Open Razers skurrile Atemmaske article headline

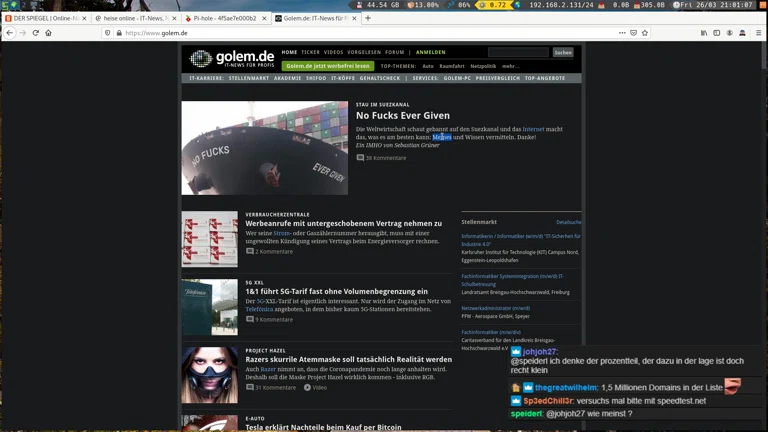(348, 359)
